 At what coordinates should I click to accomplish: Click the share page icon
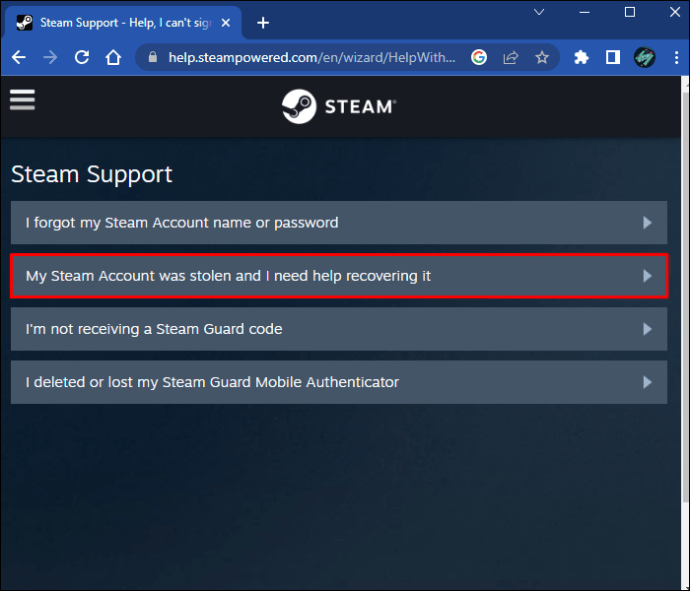510,57
